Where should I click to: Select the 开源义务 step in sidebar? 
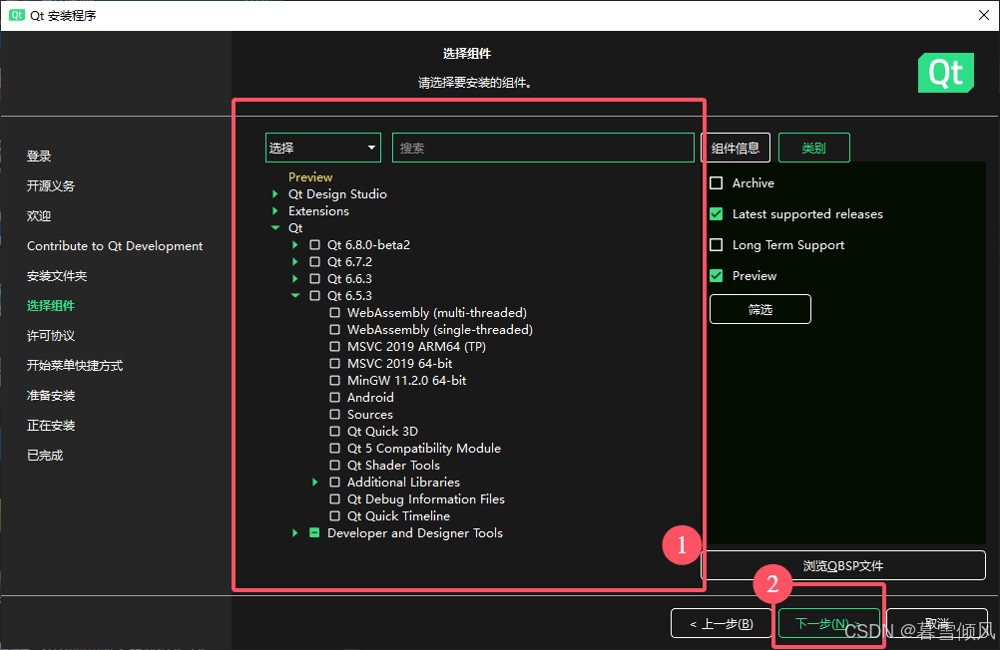[50, 186]
